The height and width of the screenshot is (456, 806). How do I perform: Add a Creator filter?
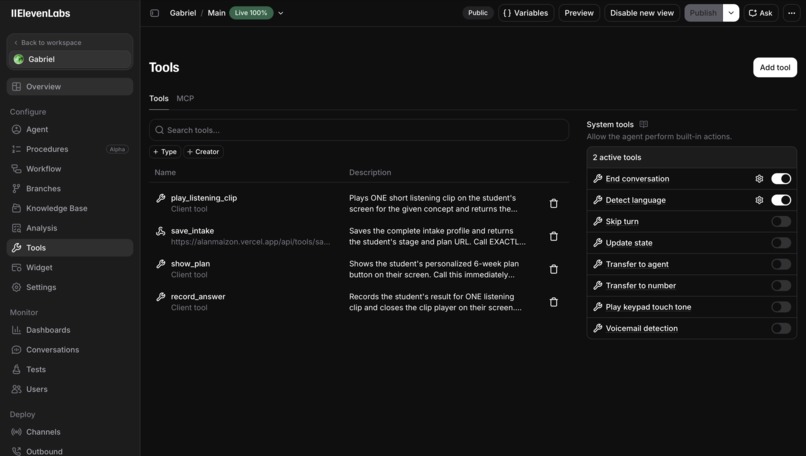coord(203,152)
